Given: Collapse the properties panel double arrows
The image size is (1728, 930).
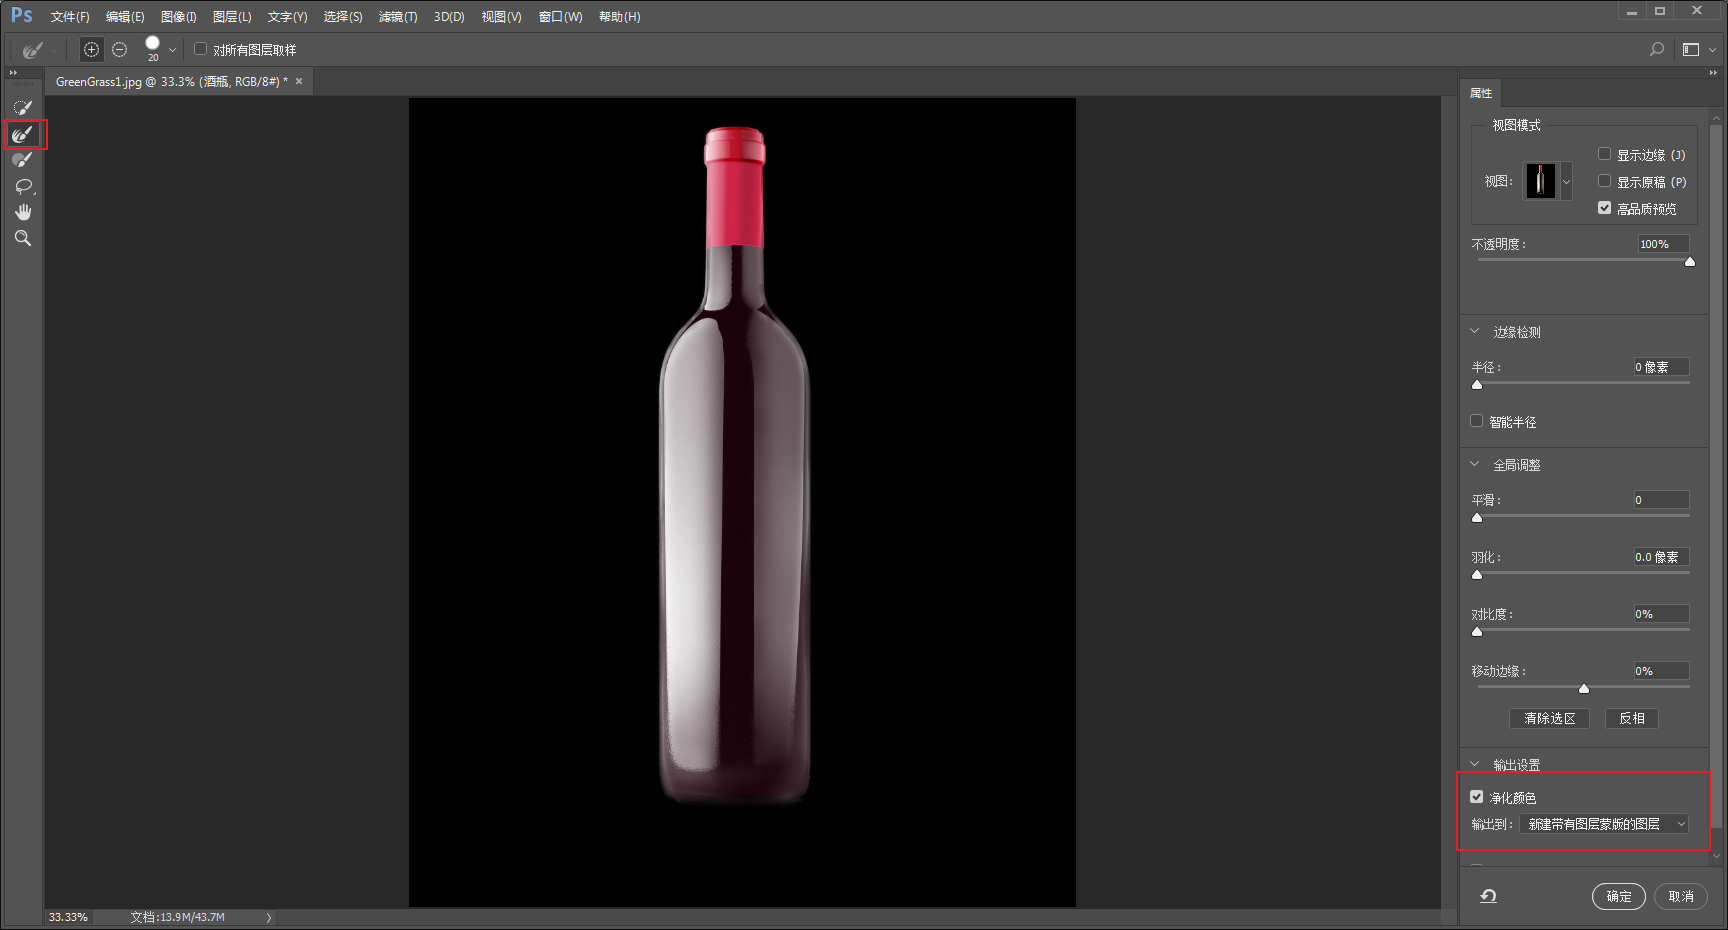Looking at the screenshot, I should point(1713,73).
